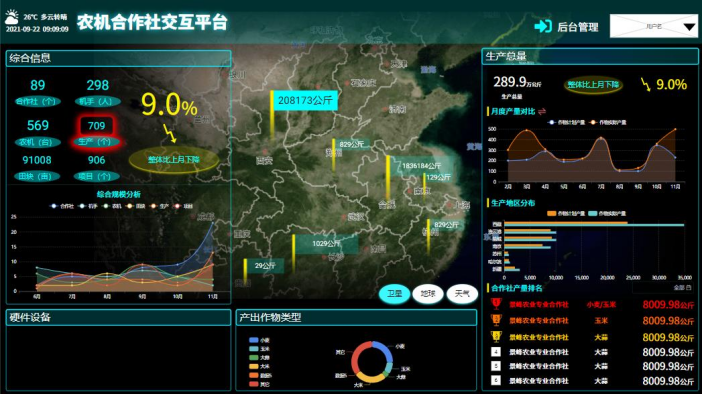Toggle the blue 小麦 legend in crop chart
702x394 pixels.
[259, 340]
